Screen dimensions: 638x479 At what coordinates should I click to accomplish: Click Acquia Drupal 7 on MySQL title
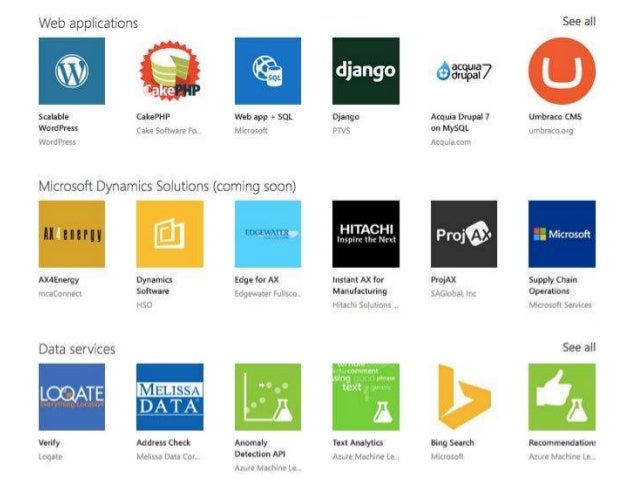(x=460, y=122)
